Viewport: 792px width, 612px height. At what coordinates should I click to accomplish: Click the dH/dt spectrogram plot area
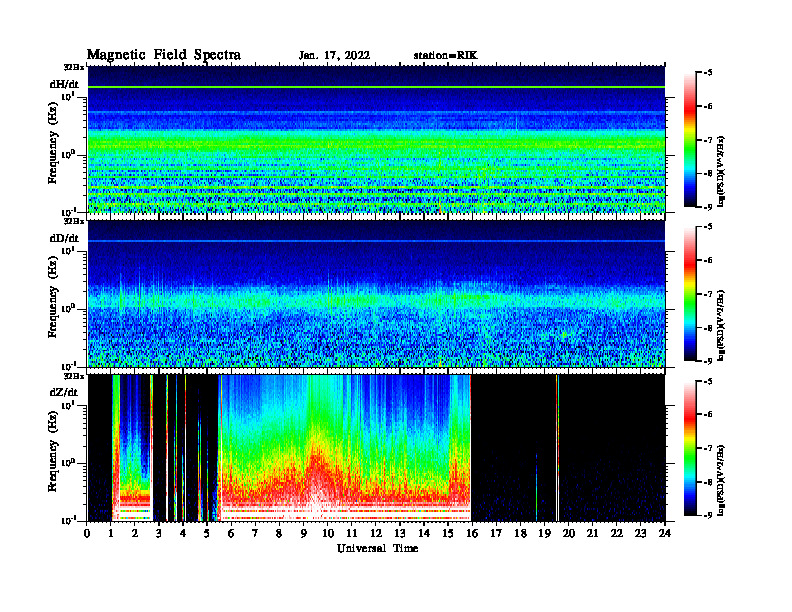pyautogui.click(x=376, y=139)
